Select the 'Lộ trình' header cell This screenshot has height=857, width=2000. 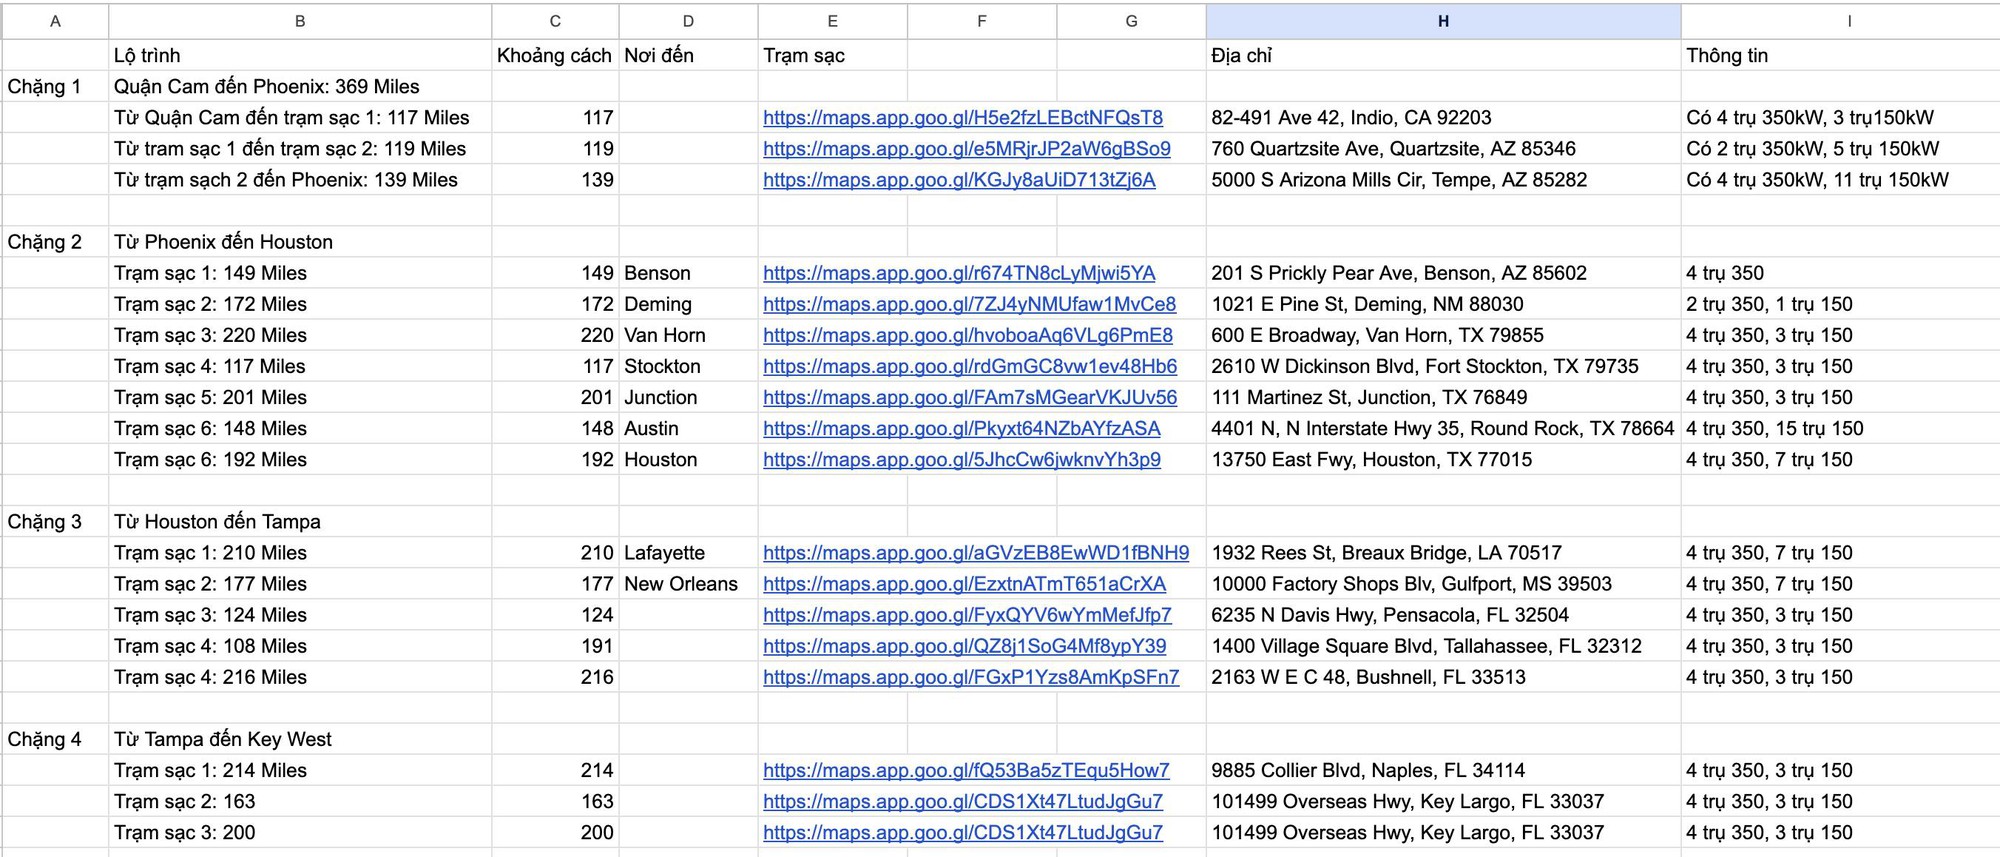point(300,55)
